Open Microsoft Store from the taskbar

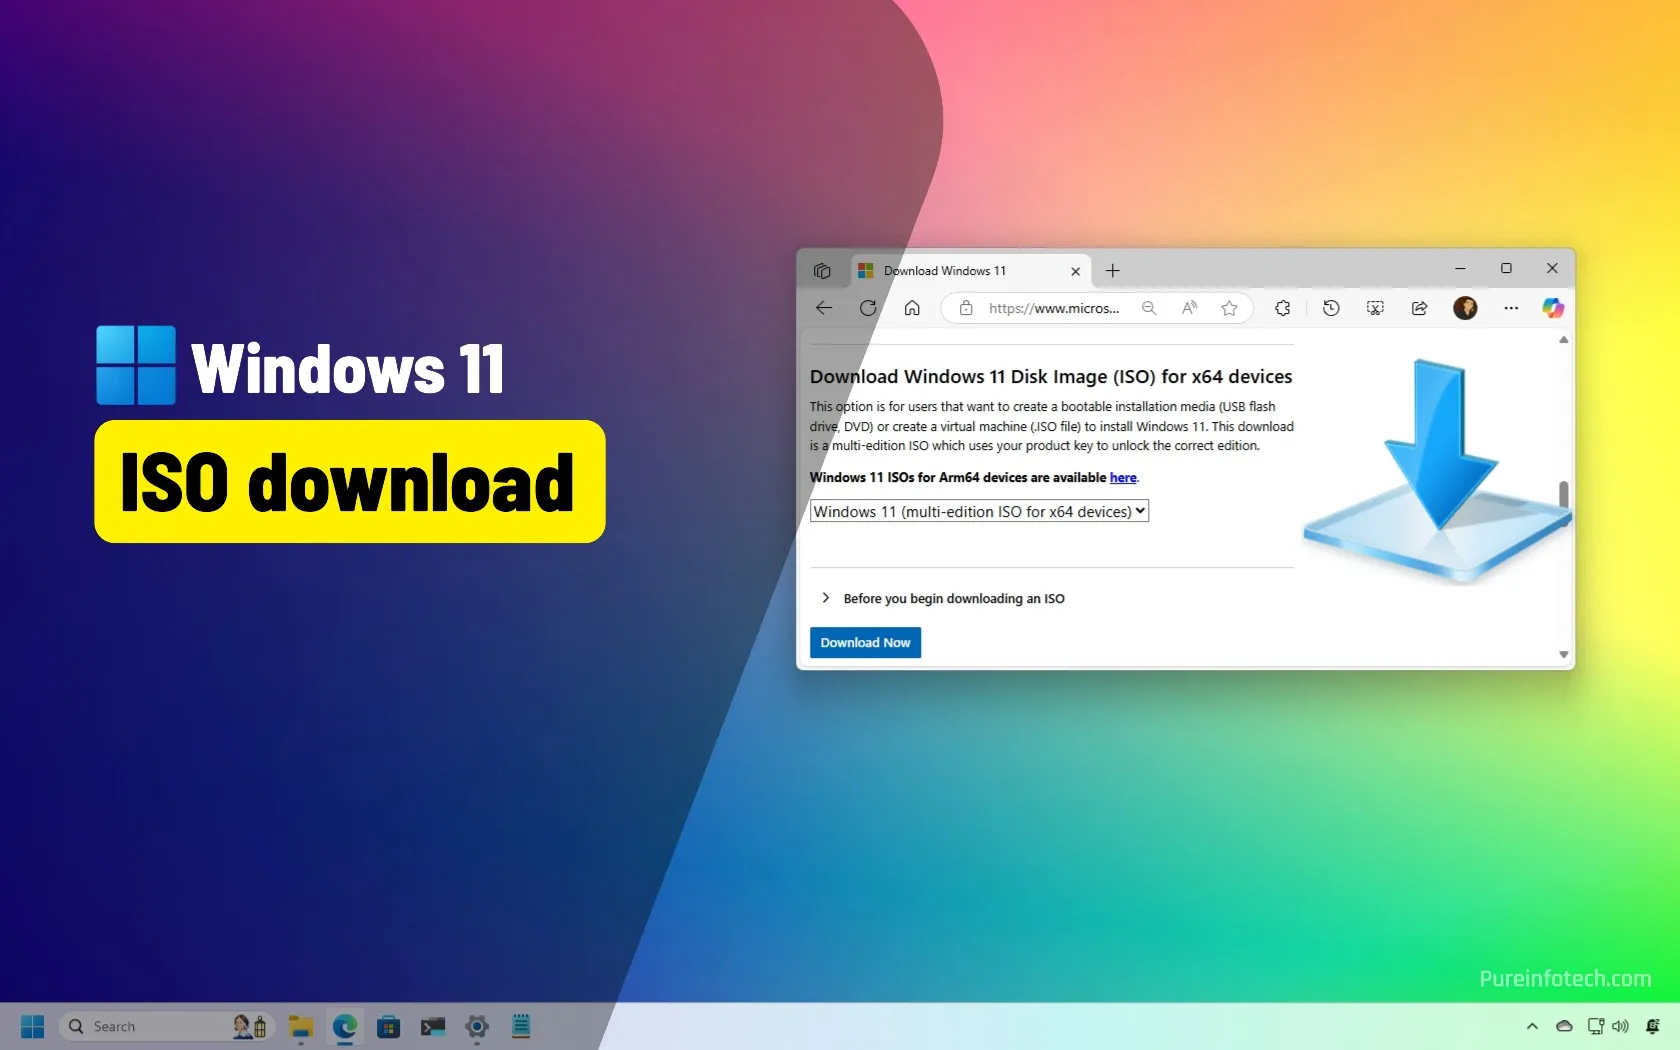point(389,1026)
